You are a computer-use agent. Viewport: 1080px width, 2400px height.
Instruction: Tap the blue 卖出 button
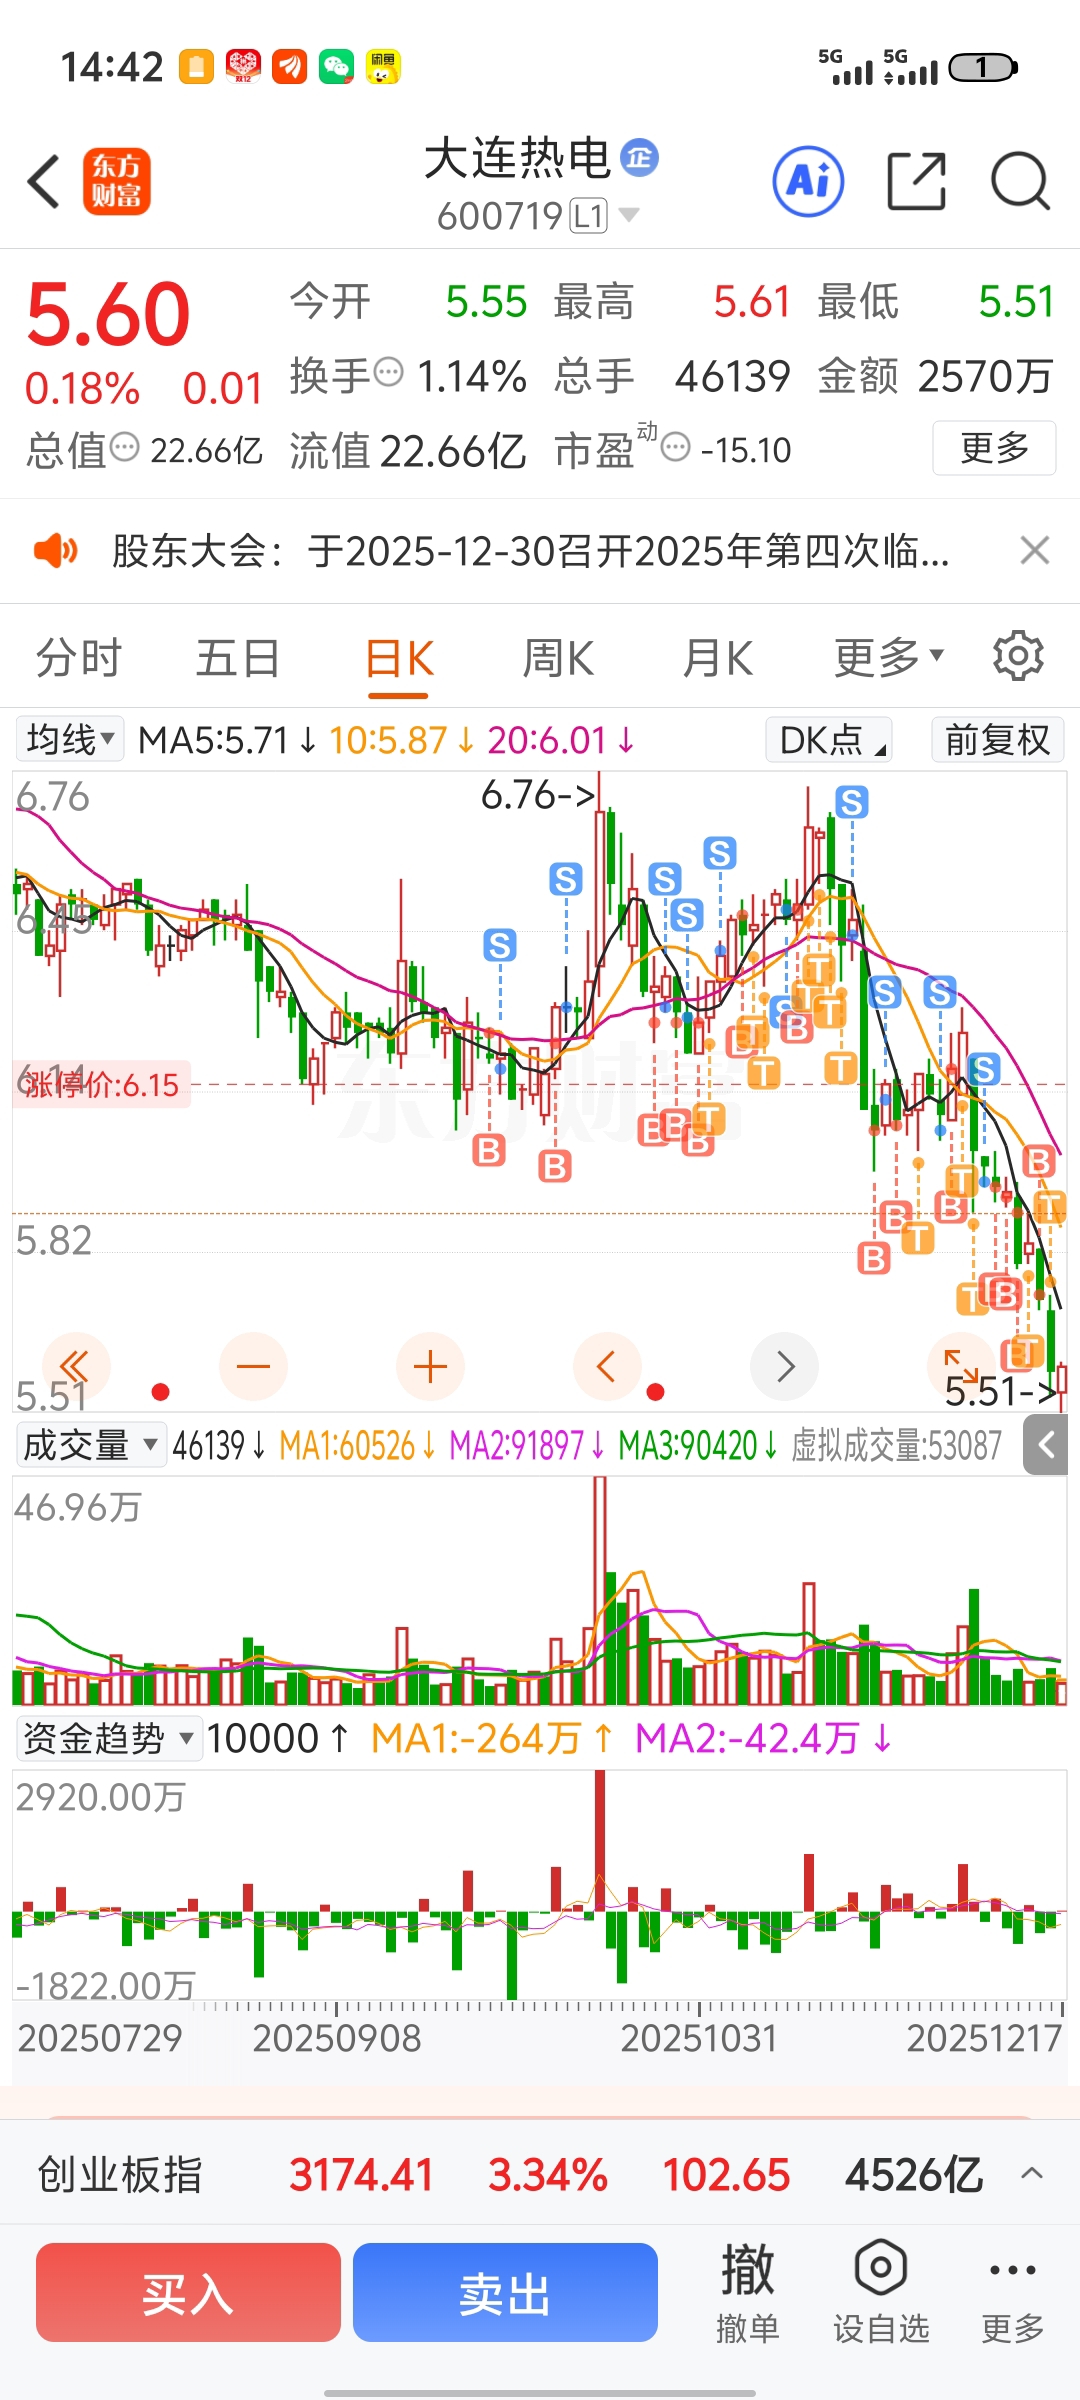pyautogui.click(x=505, y=2292)
